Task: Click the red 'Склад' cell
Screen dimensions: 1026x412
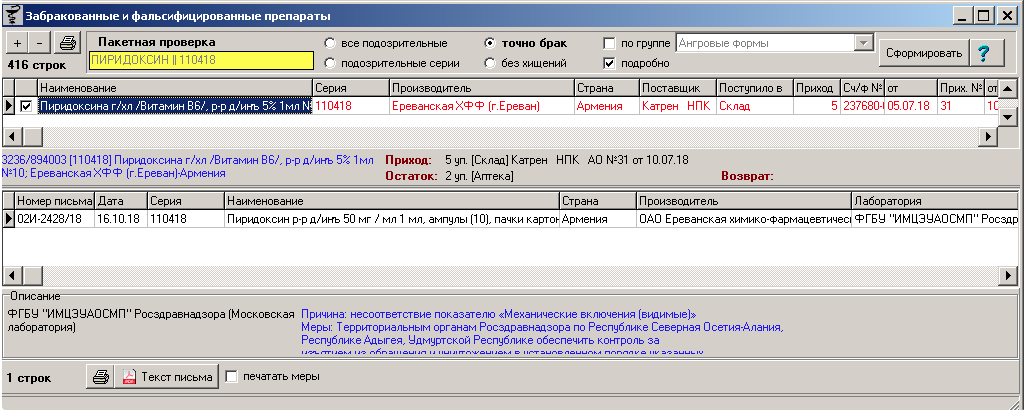Action: pos(755,106)
